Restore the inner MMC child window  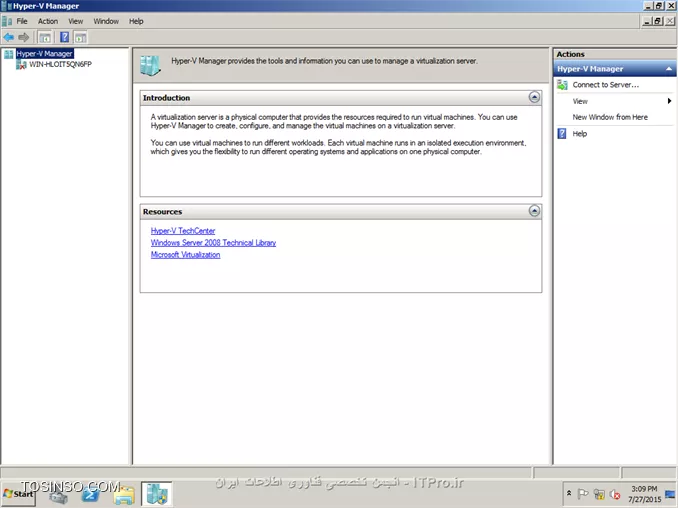[x=658, y=21]
